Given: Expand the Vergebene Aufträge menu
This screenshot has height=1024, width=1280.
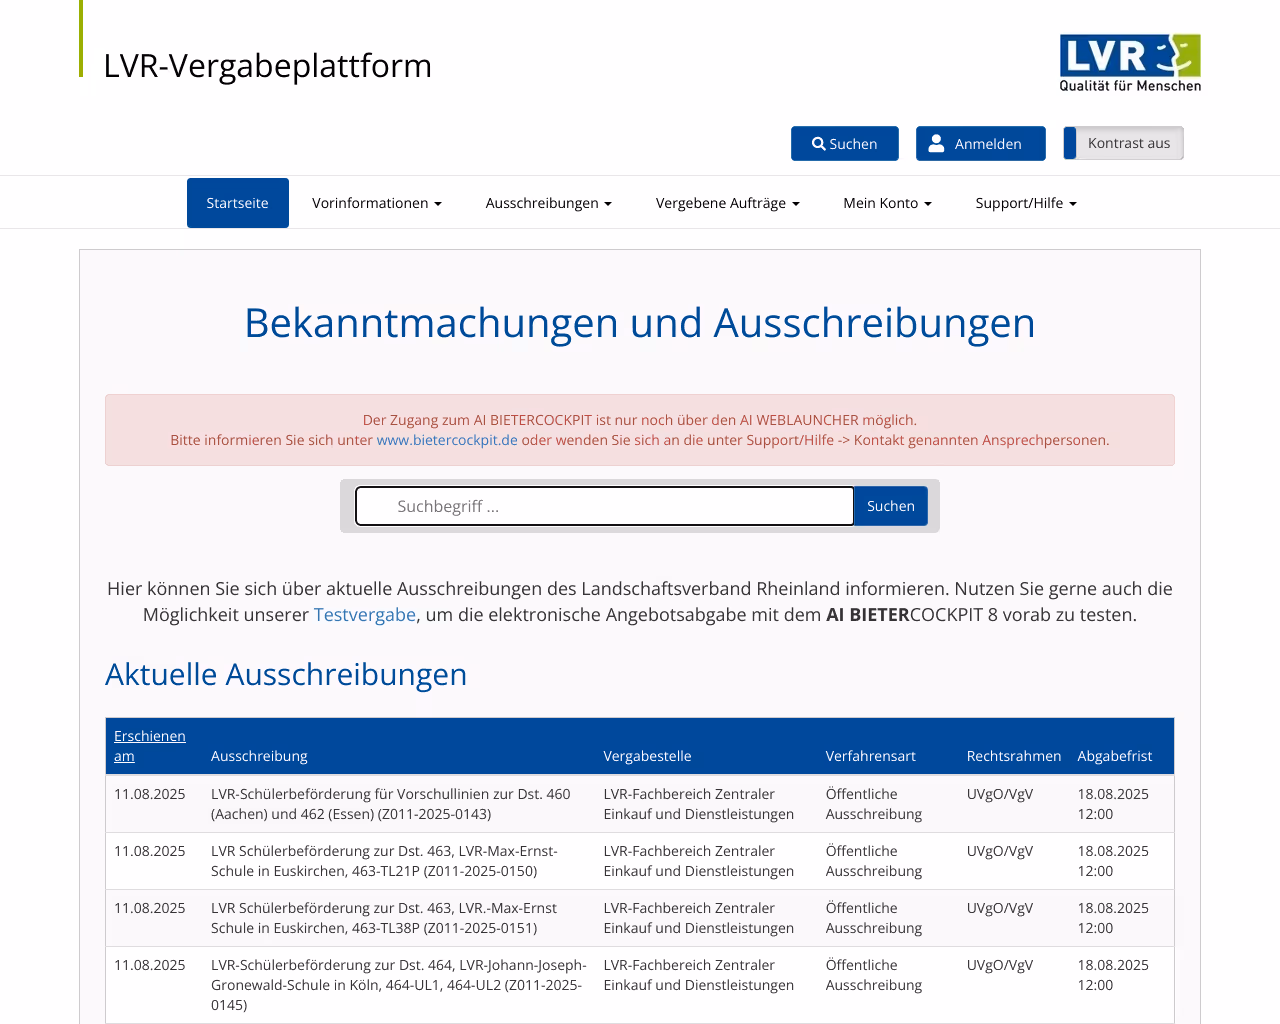Looking at the screenshot, I should click(x=728, y=202).
